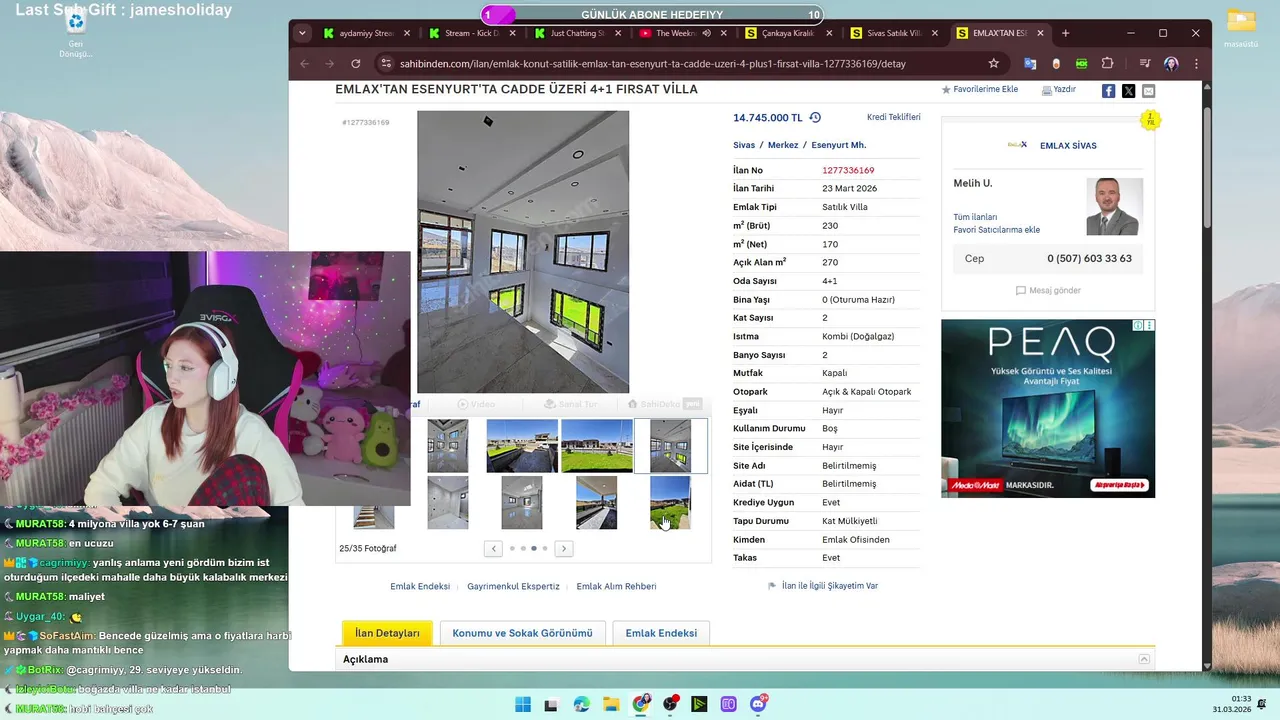The width and height of the screenshot is (1280, 720).
Task: Open File Explorer from the taskbar
Action: [x=611, y=704]
